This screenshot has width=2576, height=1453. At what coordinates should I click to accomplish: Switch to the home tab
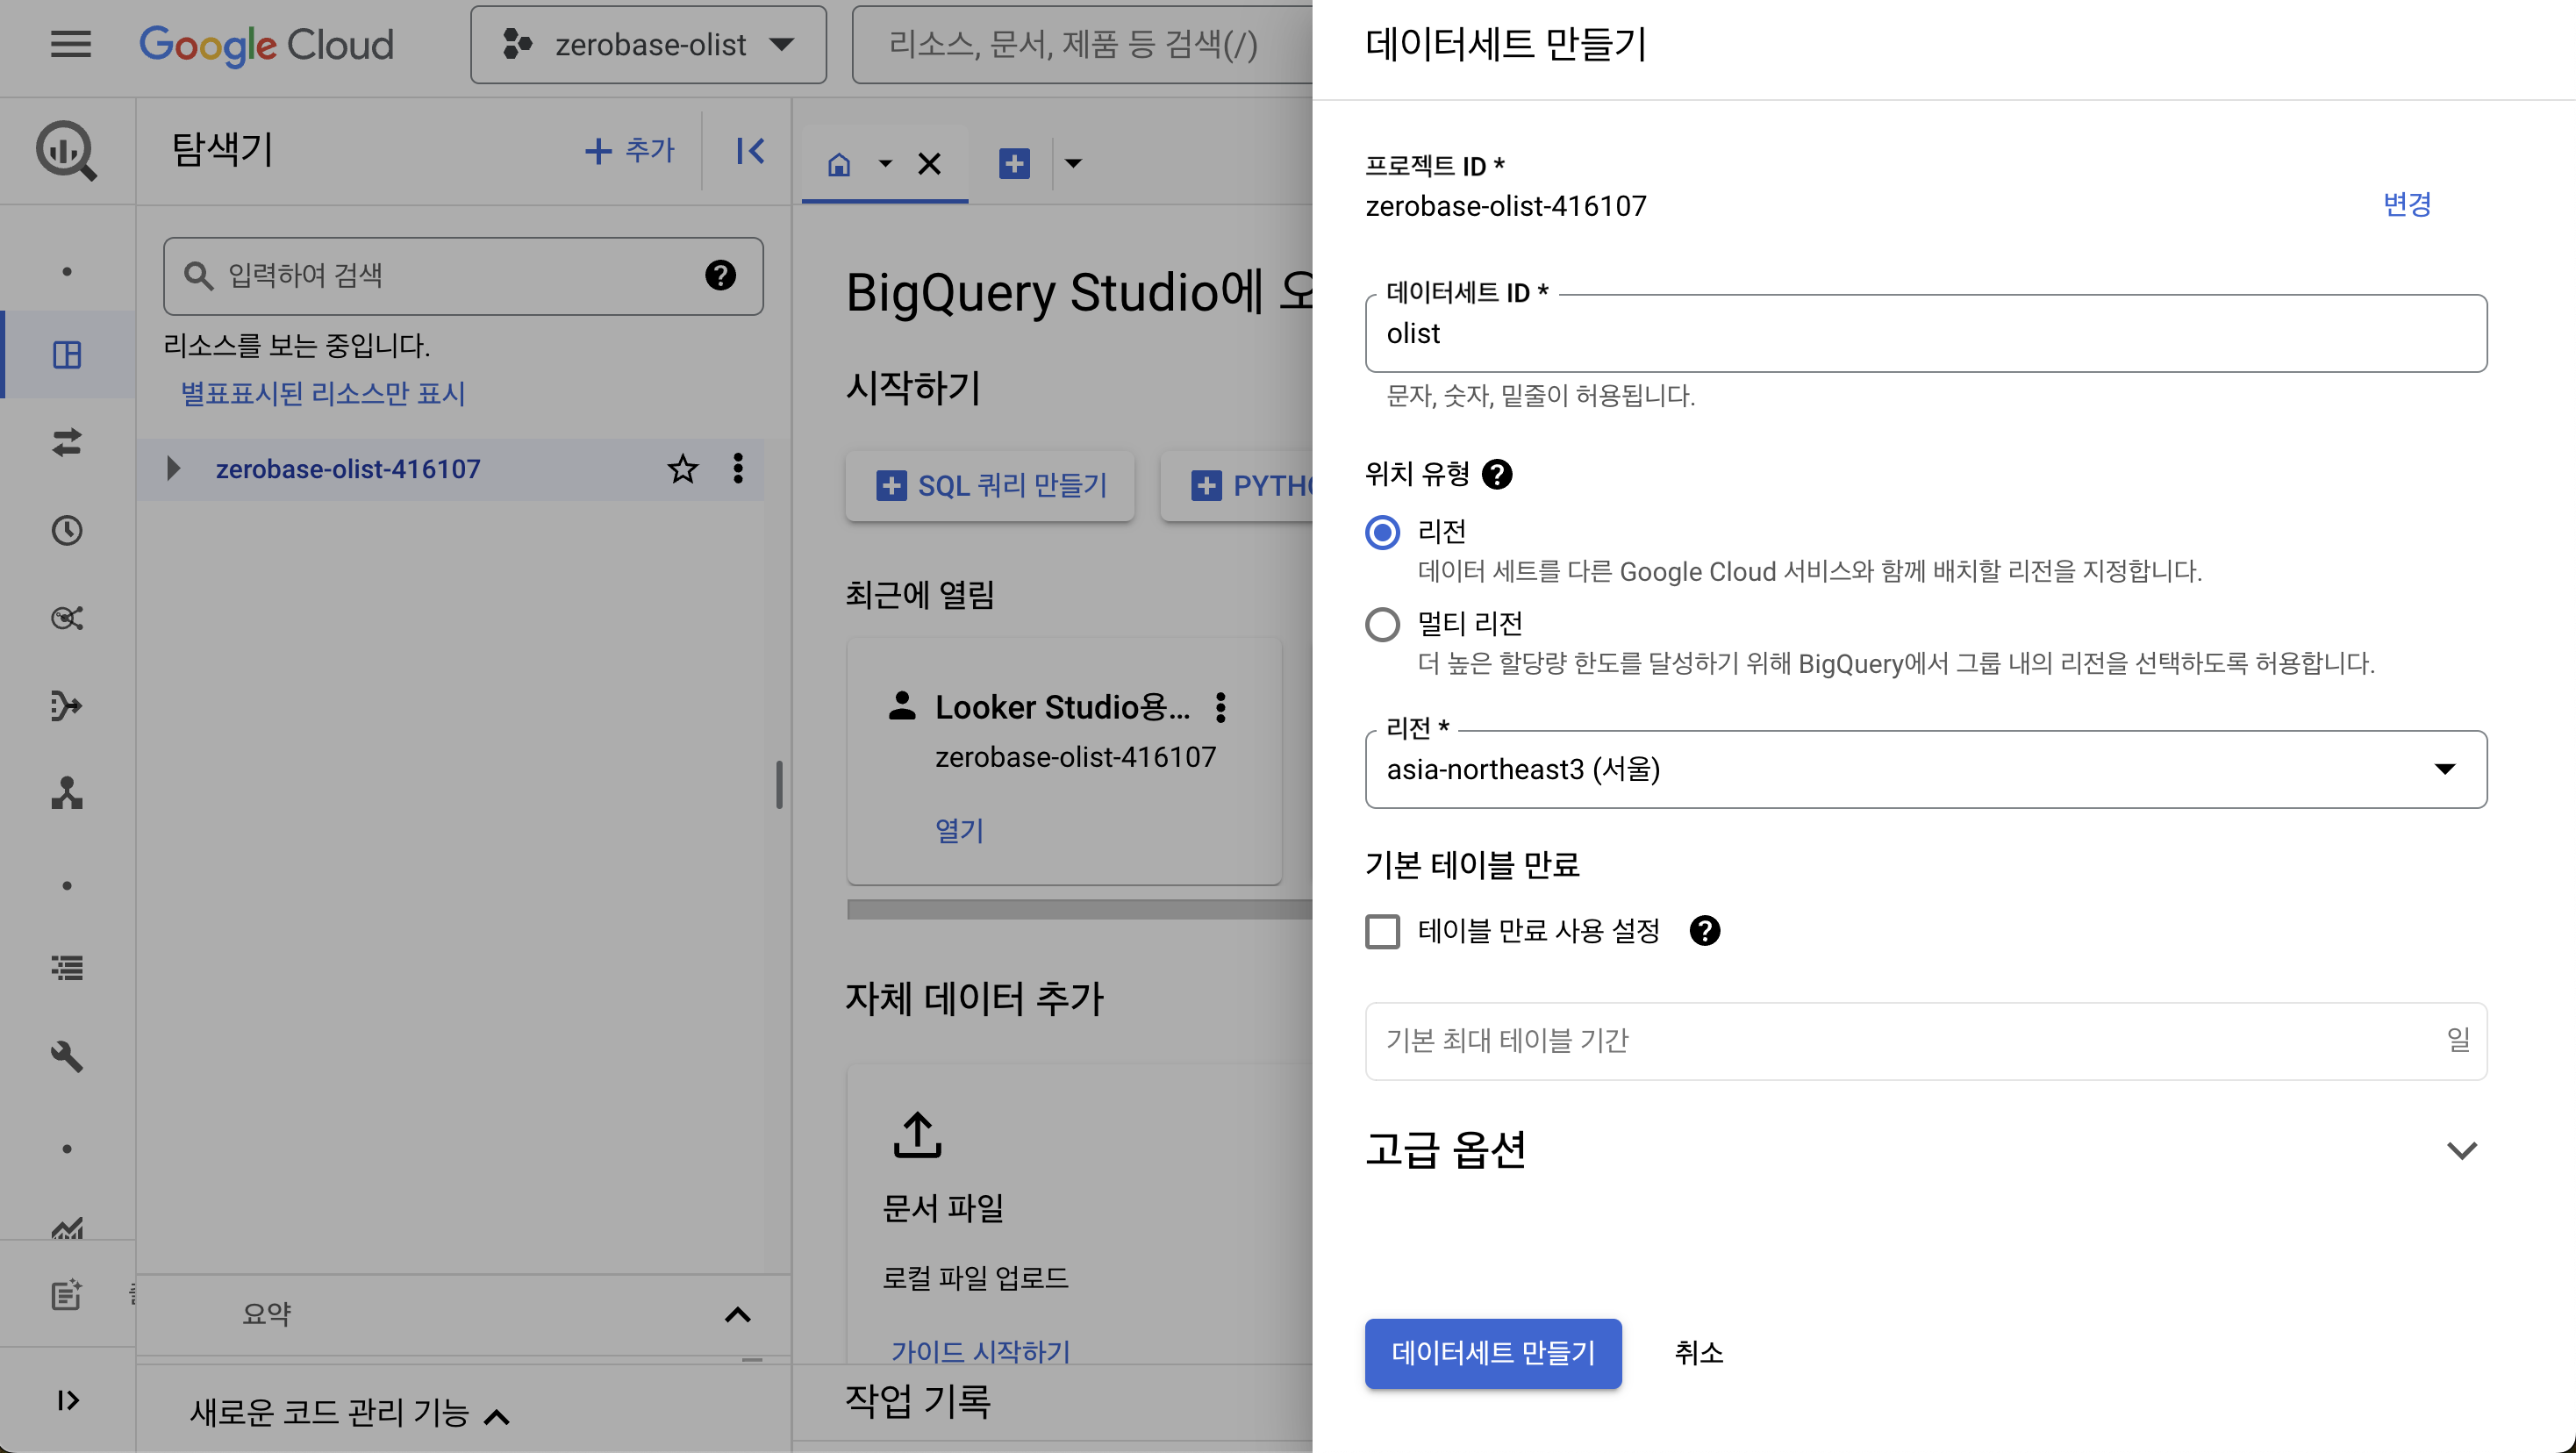pos(839,164)
